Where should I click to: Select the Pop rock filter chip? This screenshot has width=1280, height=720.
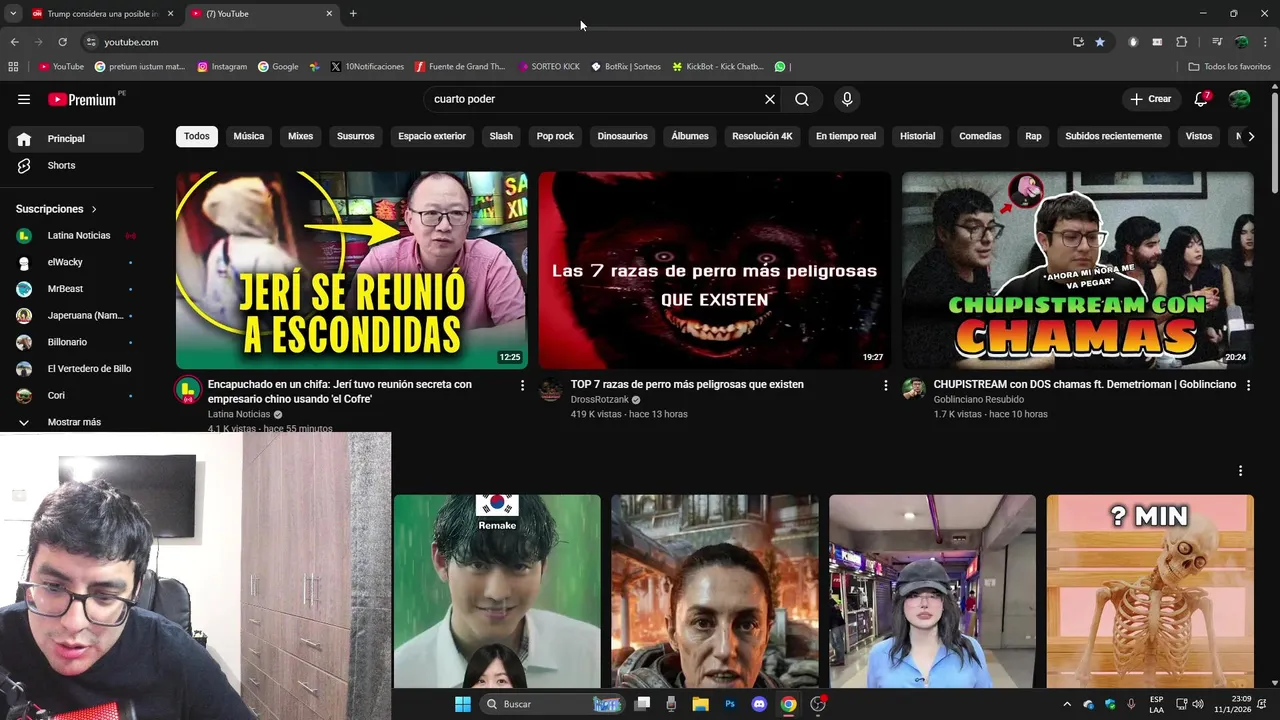[555, 136]
